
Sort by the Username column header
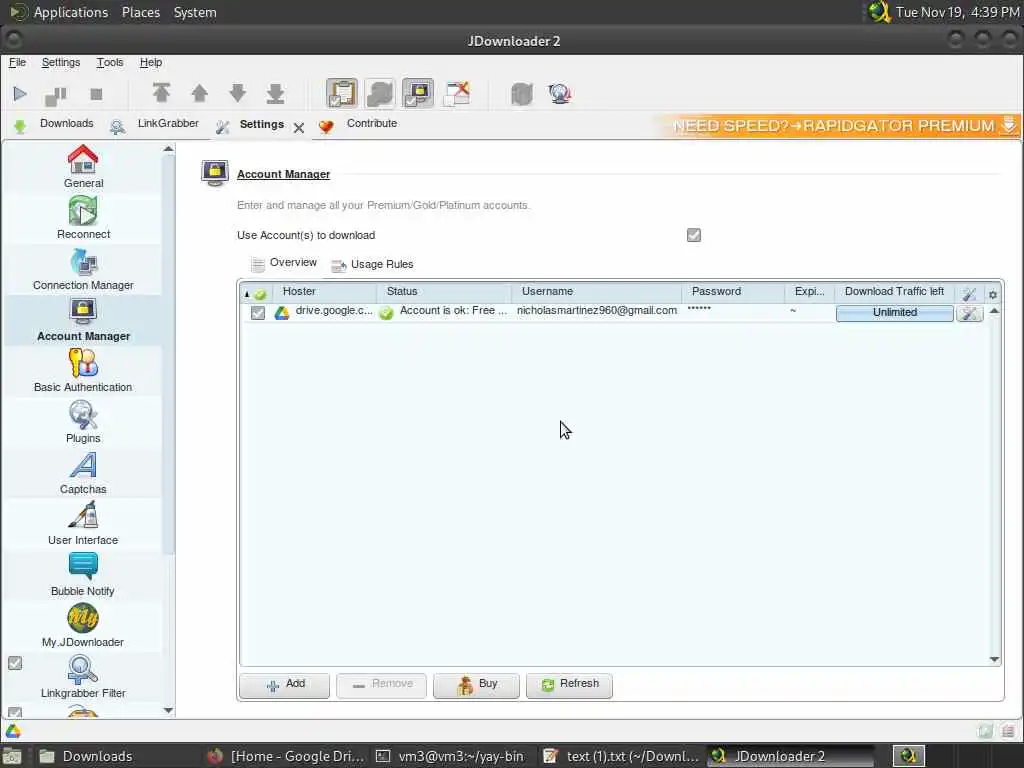597,292
